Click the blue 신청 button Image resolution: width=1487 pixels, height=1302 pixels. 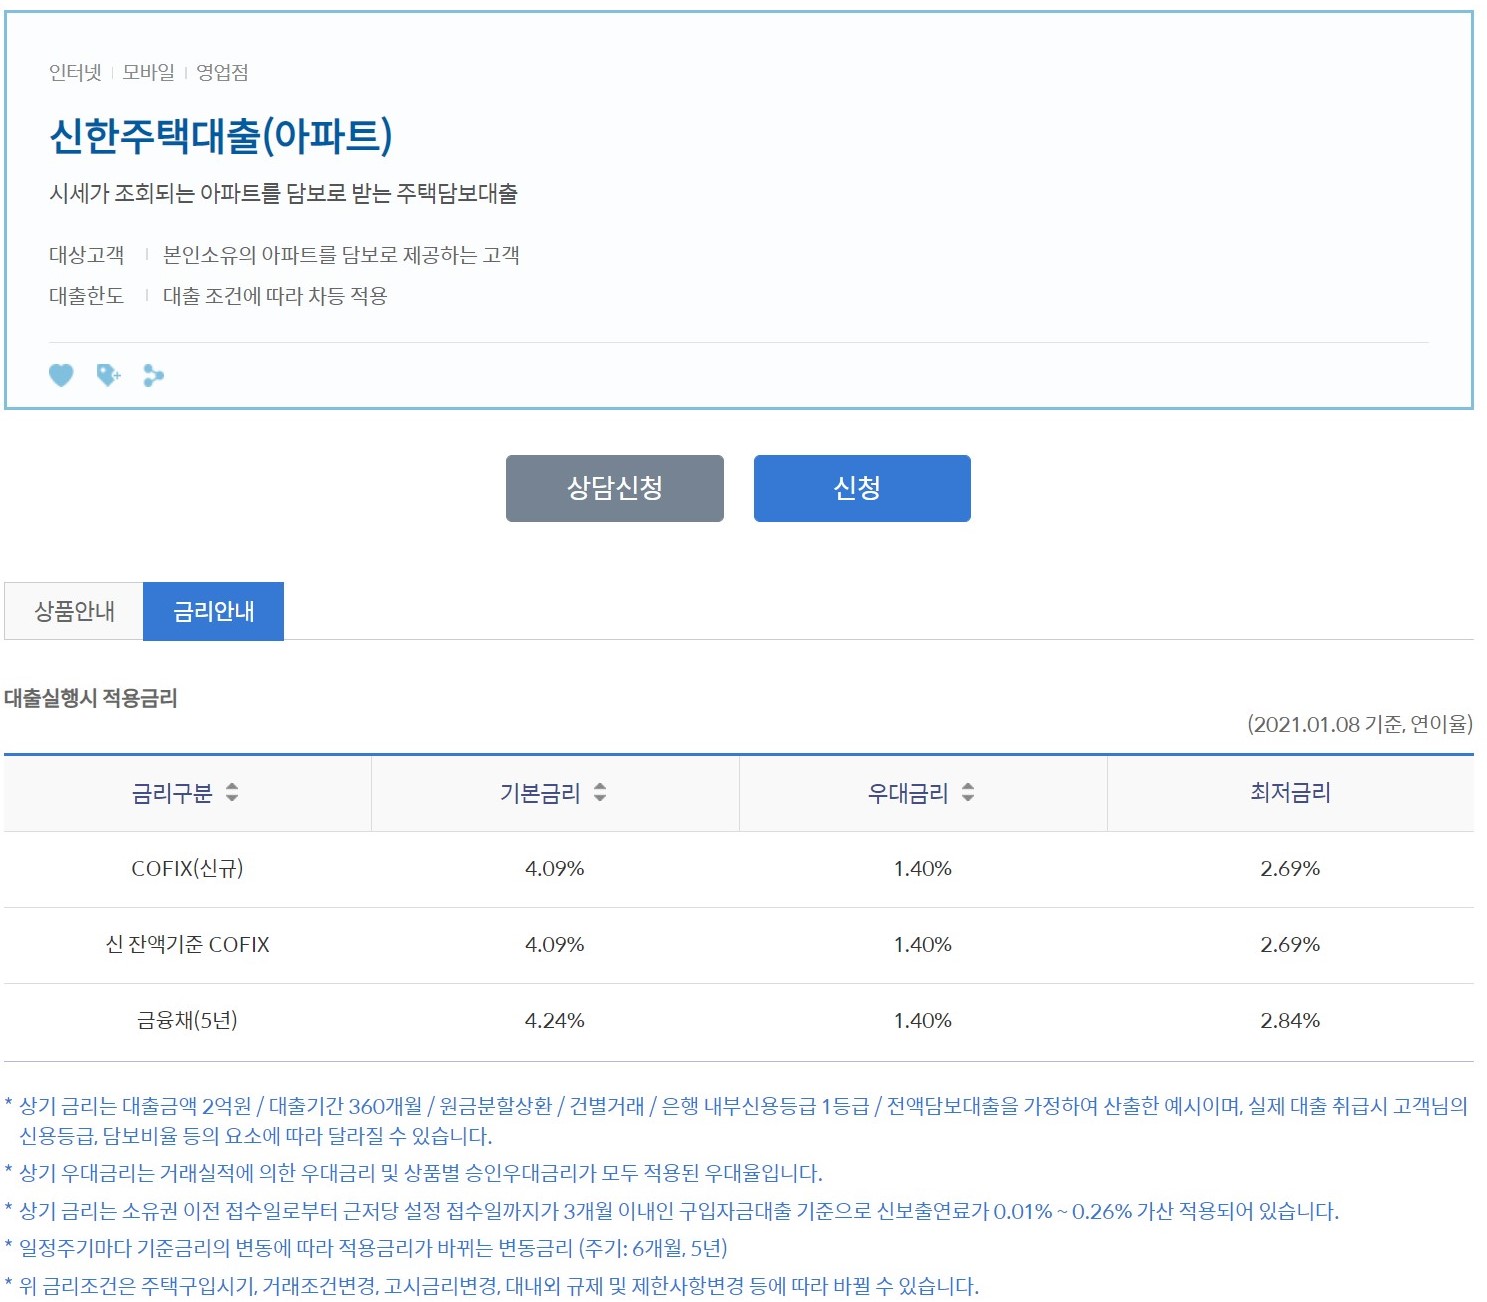(862, 488)
